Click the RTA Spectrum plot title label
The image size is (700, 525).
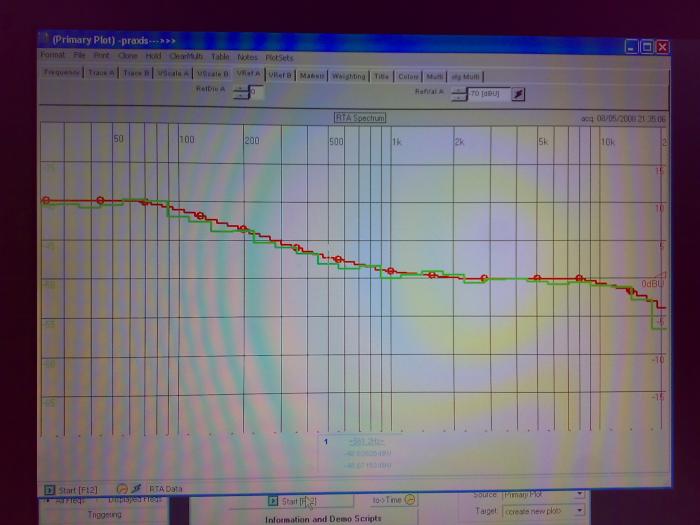pyautogui.click(x=359, y=118)
